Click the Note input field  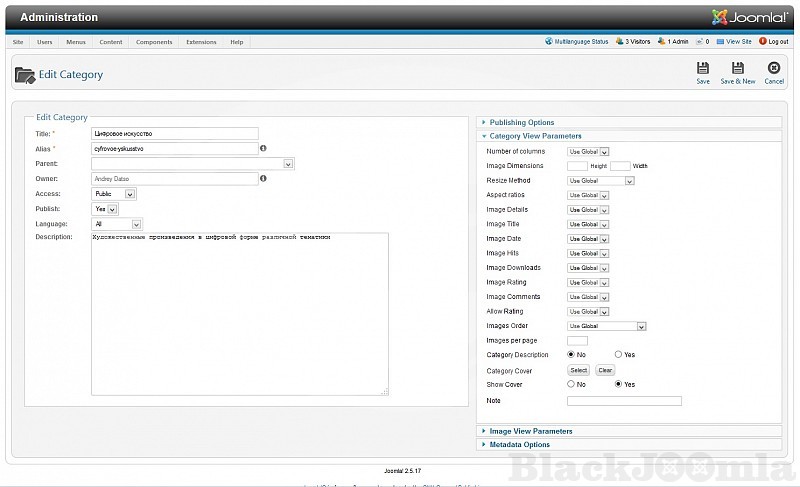click(x=624, y=401)
